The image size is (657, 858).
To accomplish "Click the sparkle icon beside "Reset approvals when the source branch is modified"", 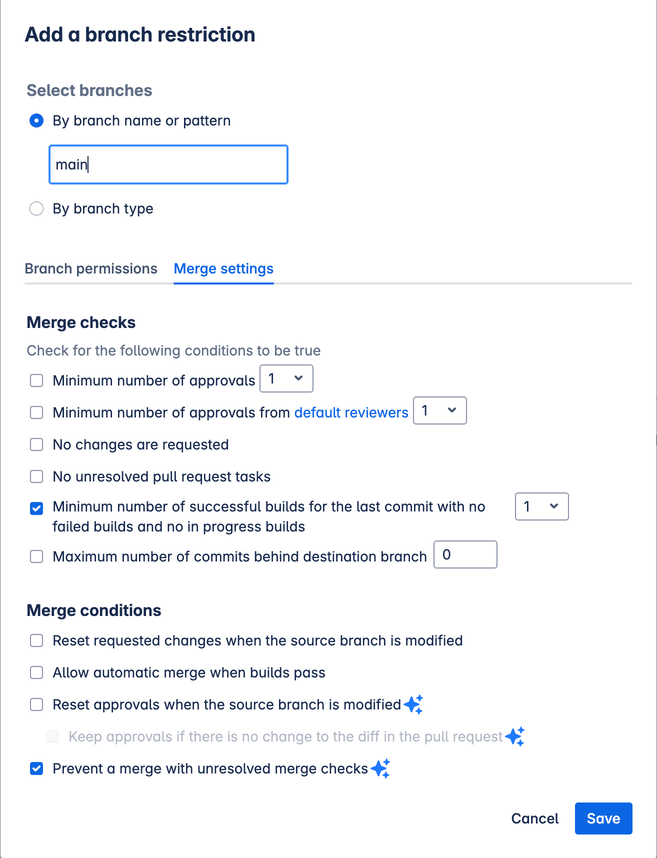I will point(413,704).
